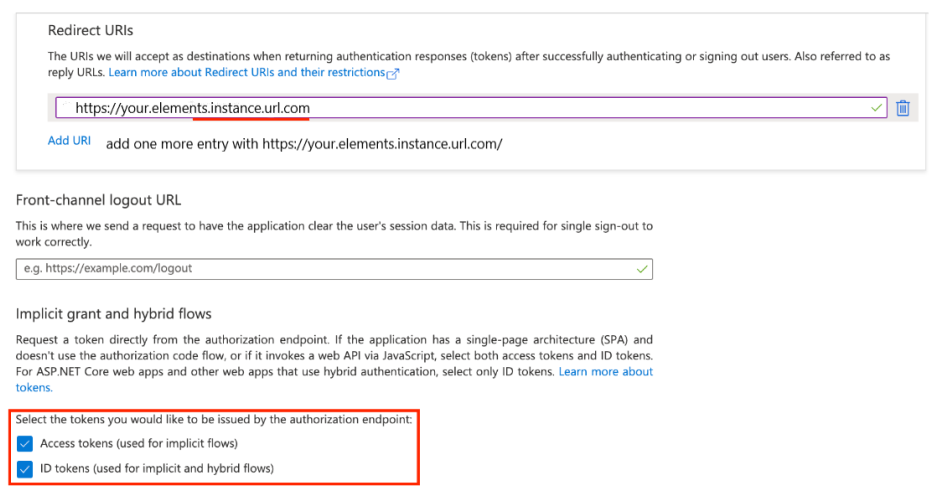This screenshot has width=929, height=504.
Task: Click the external link icon beside Redirect URIs link
Action: click(x=393, y=74)
